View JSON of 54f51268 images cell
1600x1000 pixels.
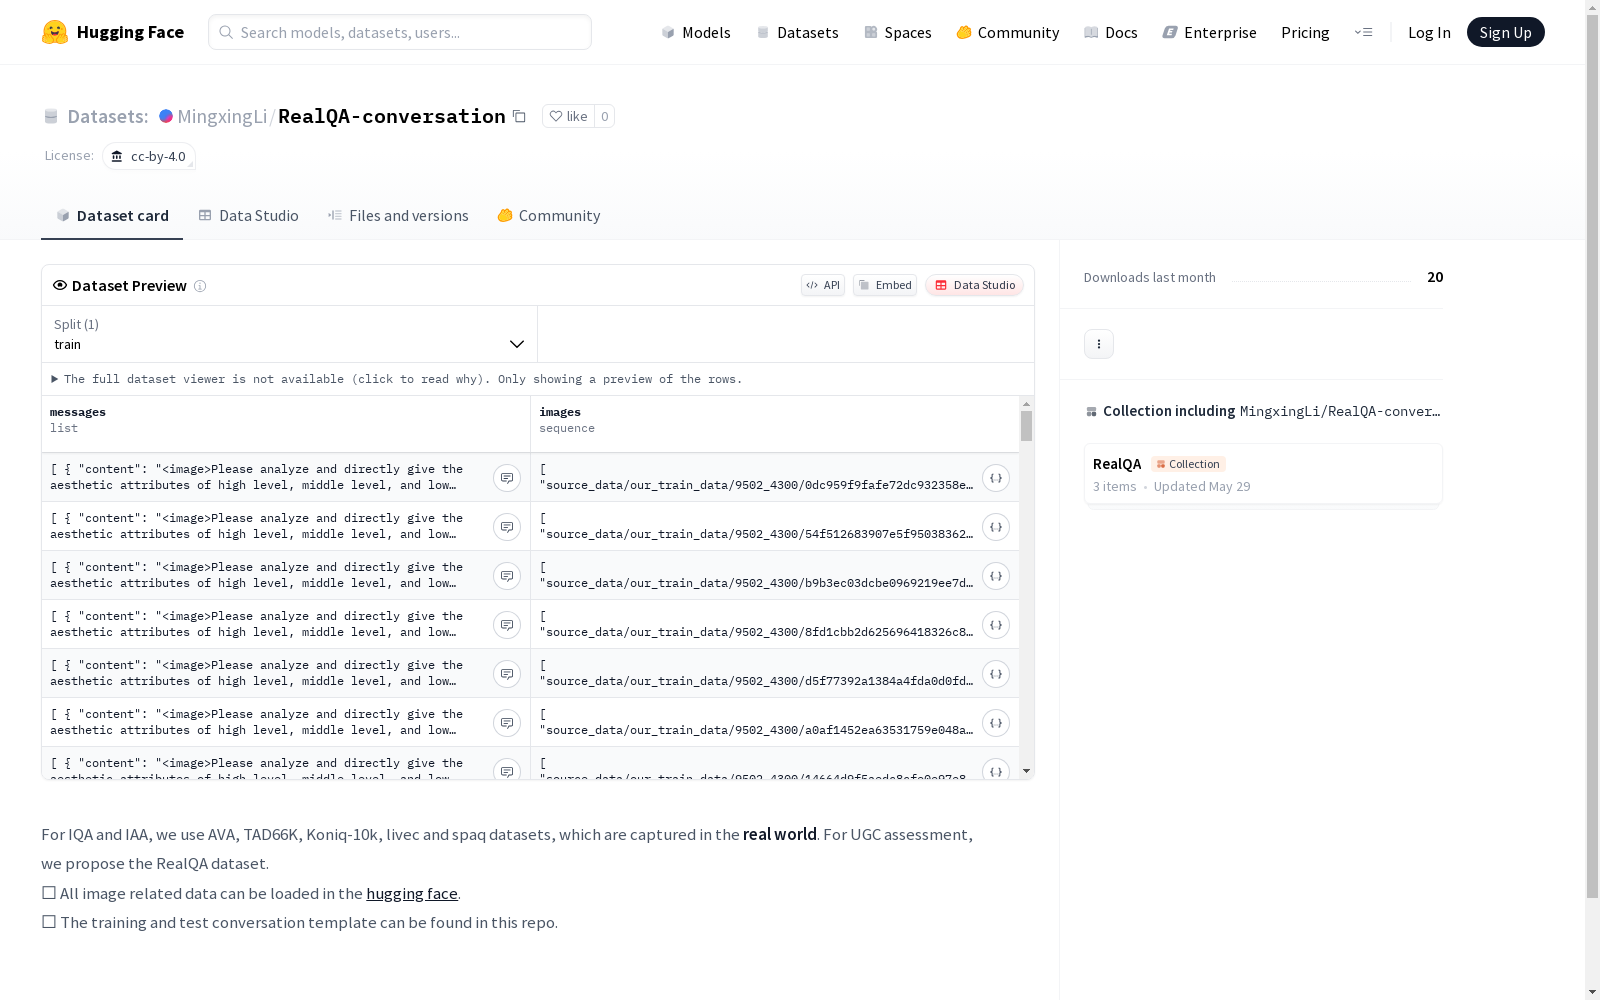coord(996,527)
